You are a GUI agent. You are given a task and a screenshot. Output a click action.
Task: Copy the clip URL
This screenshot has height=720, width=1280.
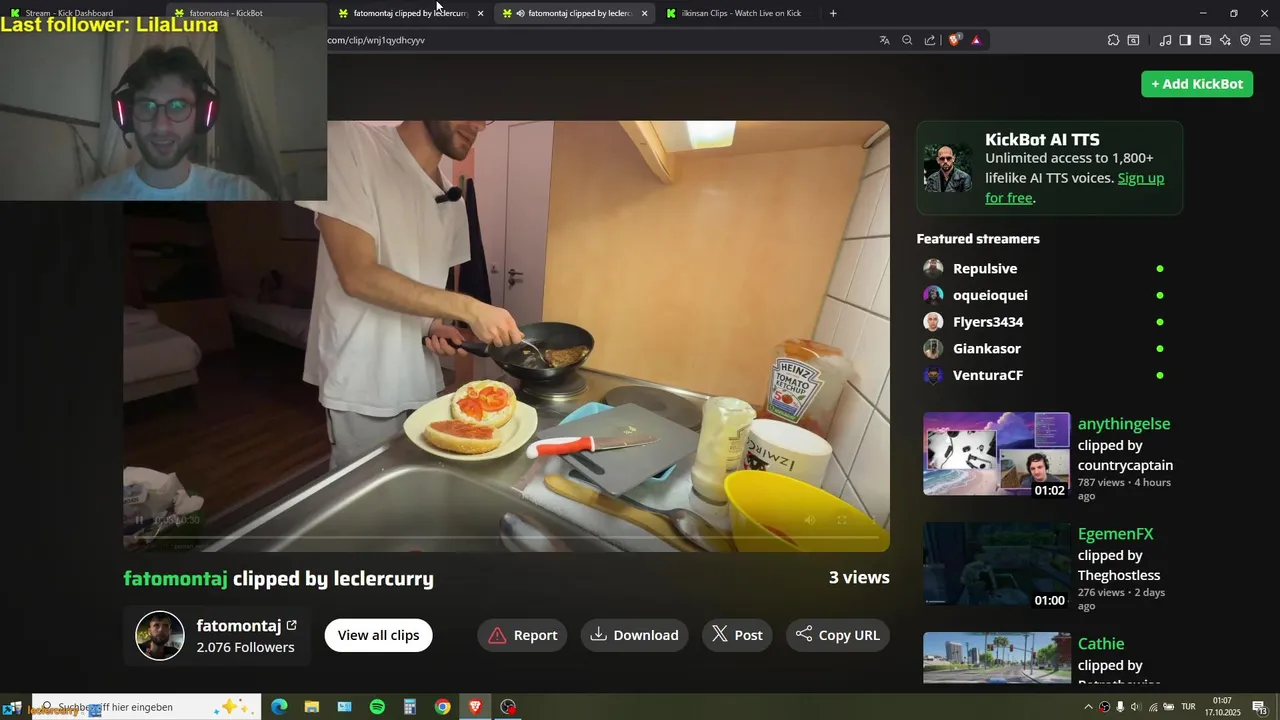click(x=837, y=635)
